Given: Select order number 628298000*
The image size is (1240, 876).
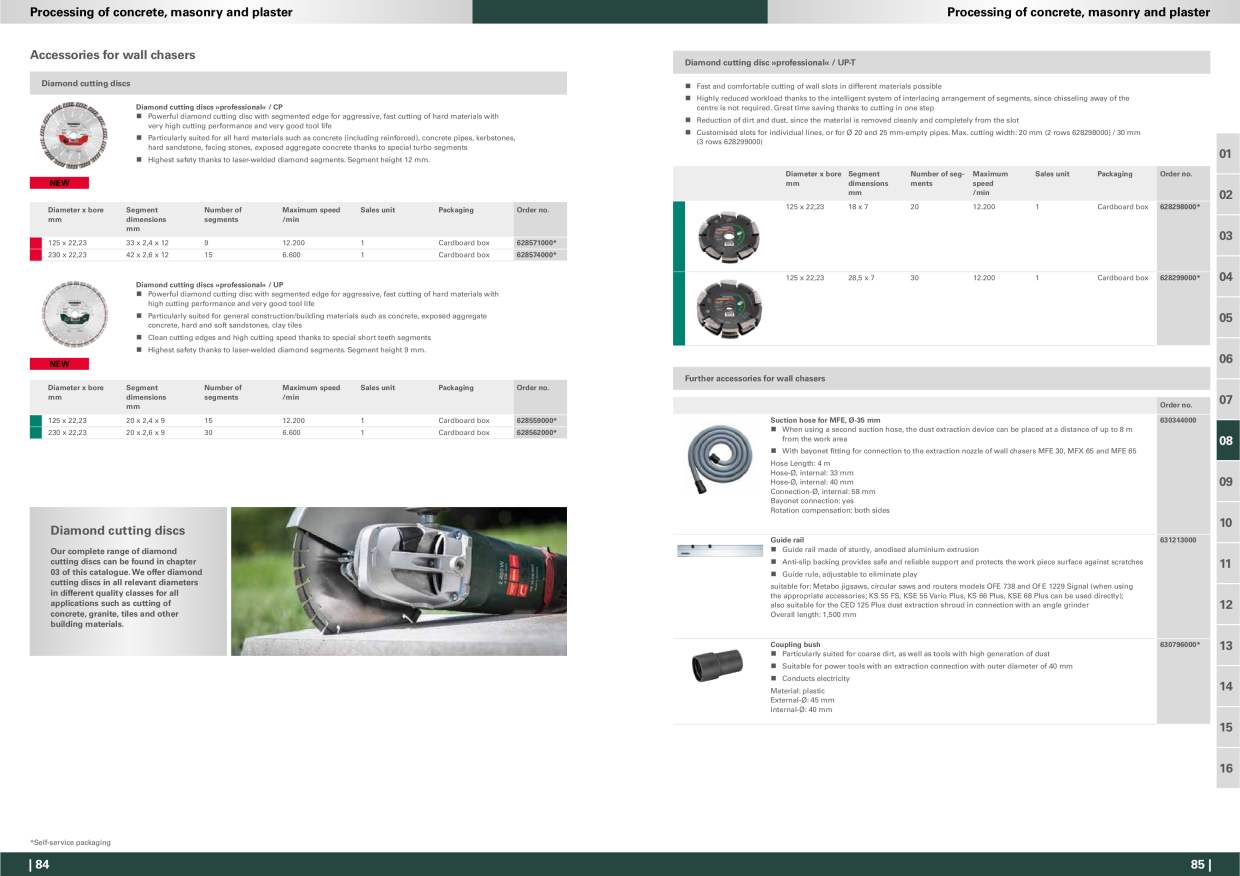Looking at the screenshot, I should click(1180, 207).
